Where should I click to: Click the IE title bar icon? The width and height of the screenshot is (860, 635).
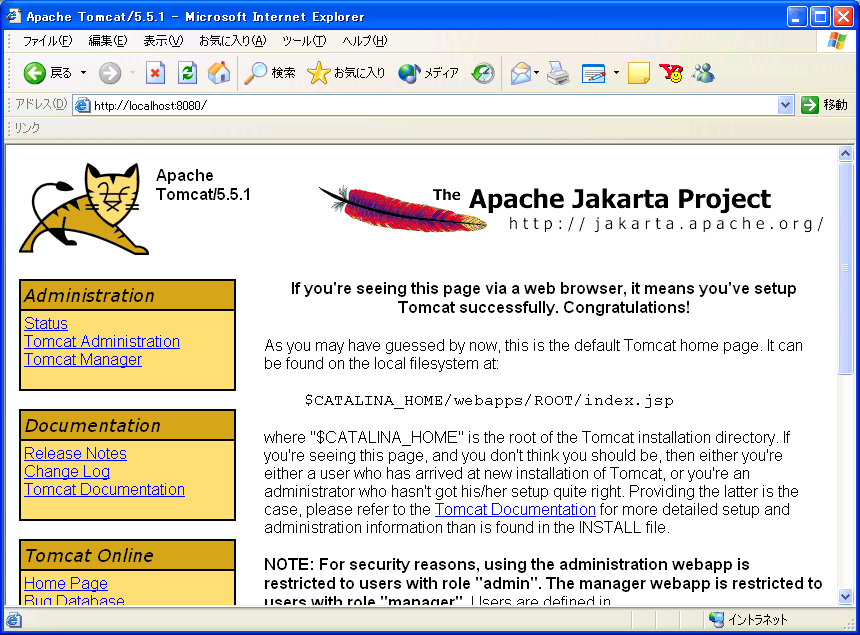(x=14, y=16)
